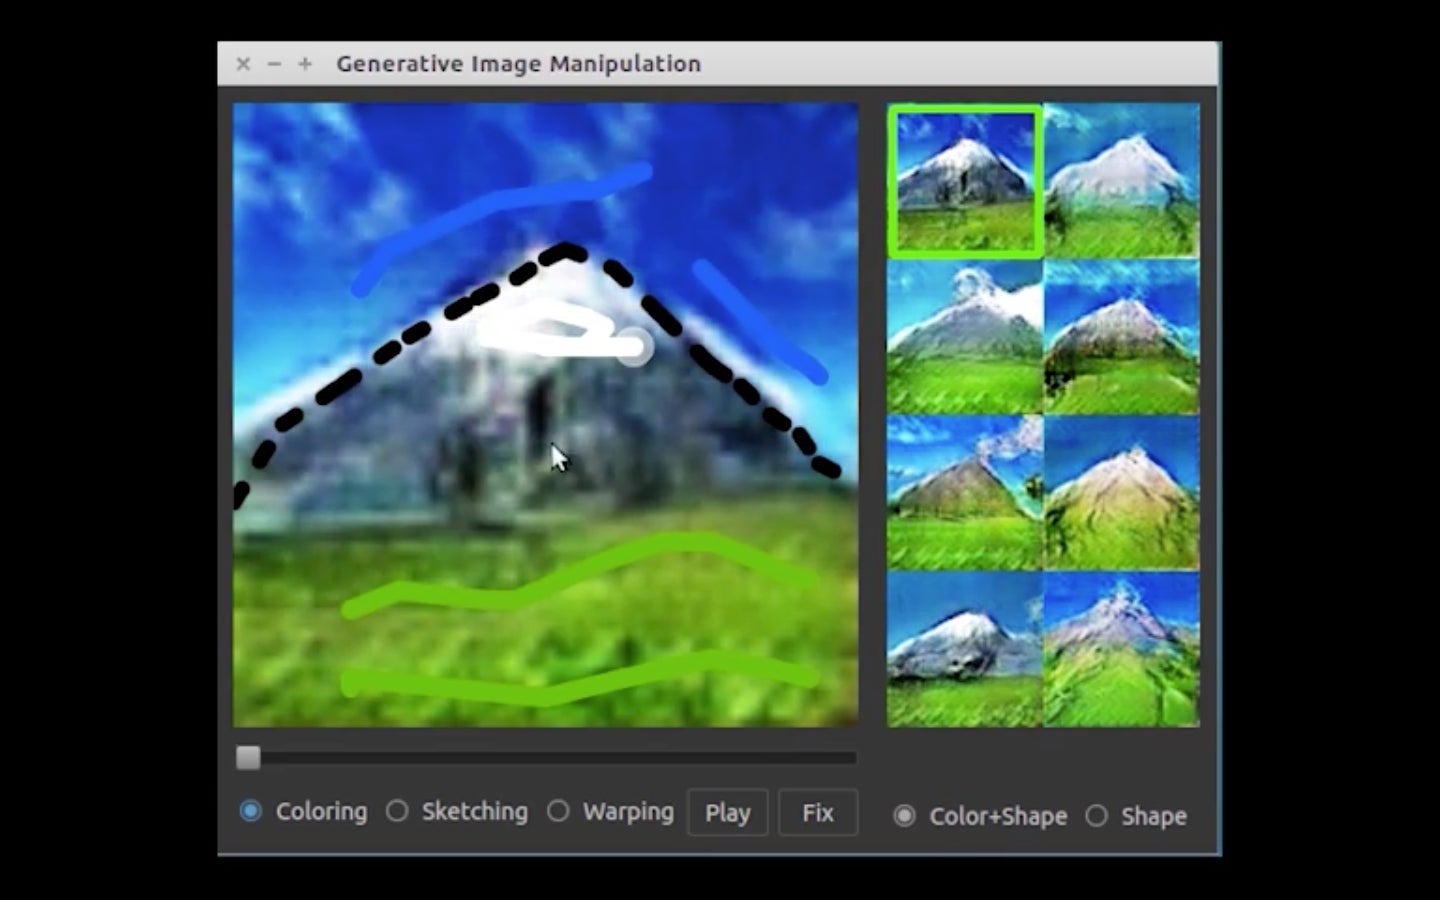Click the middle of the slider track
Viewport: 1440px width, 900px height.
pos(546,758)
